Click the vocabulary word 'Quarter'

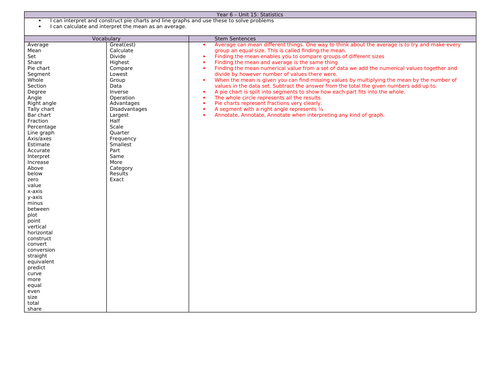119,133
